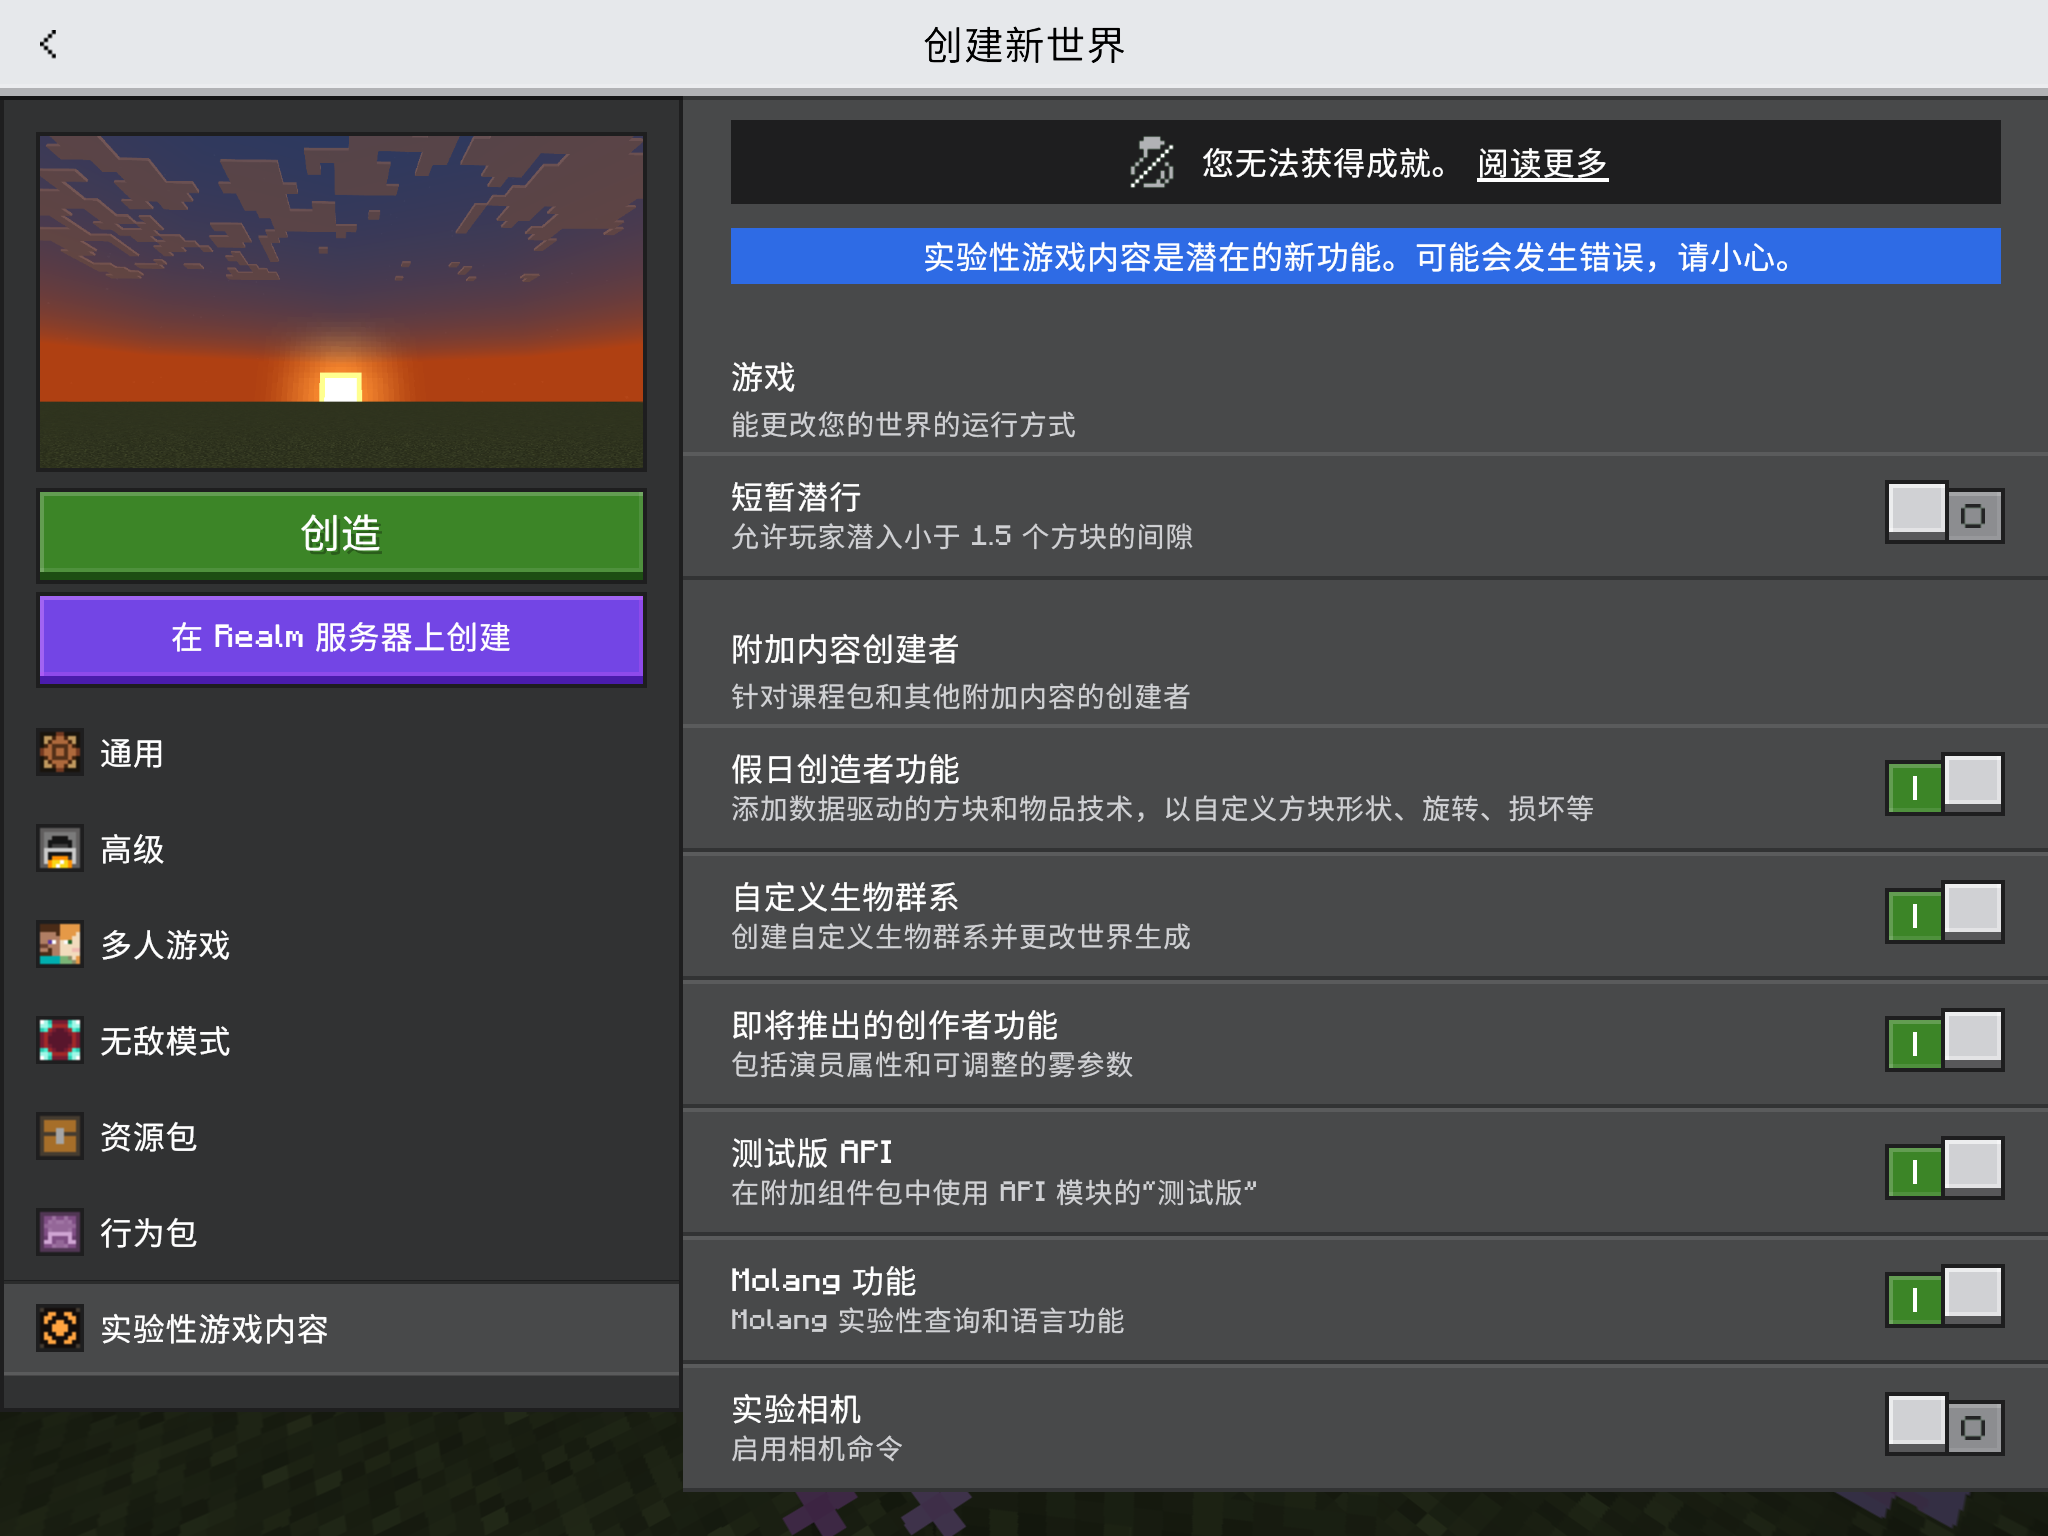Click the back arrow icon
2048x1536 pixels.
[48, 44]
